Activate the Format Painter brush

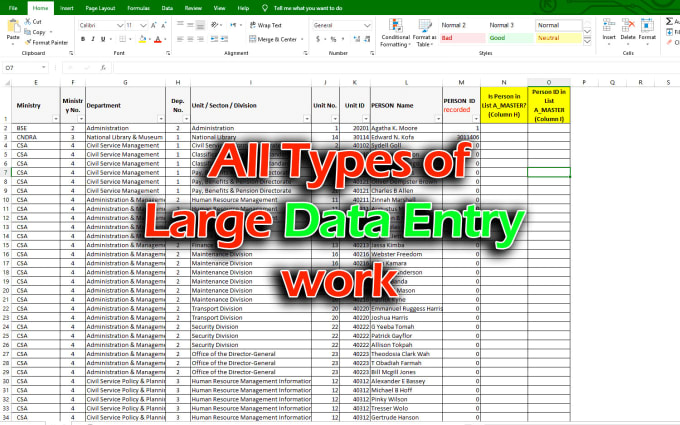tap(28, 42)
